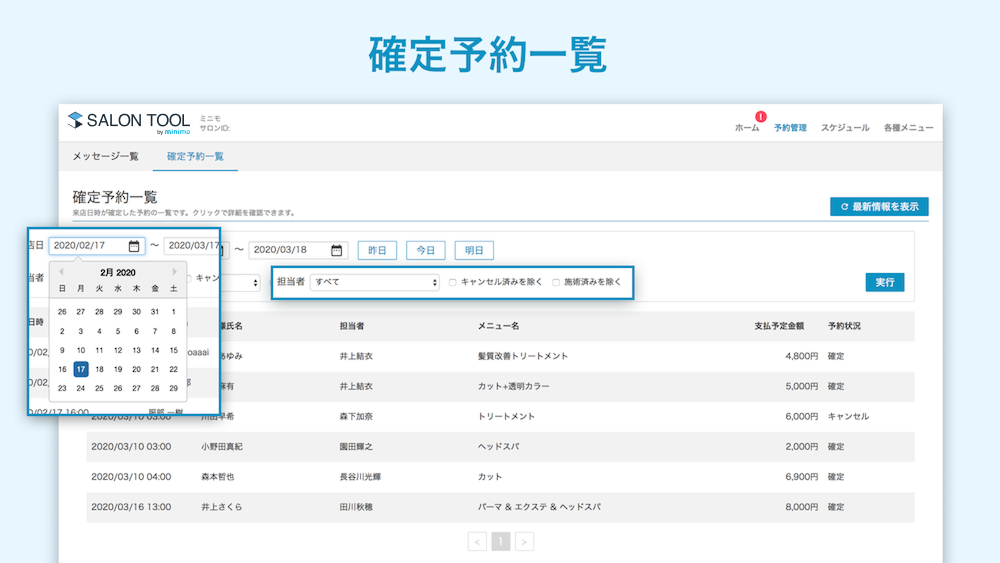
Task: Switch to メッセージ一覧 tab
Action: (x=105, y=156)
